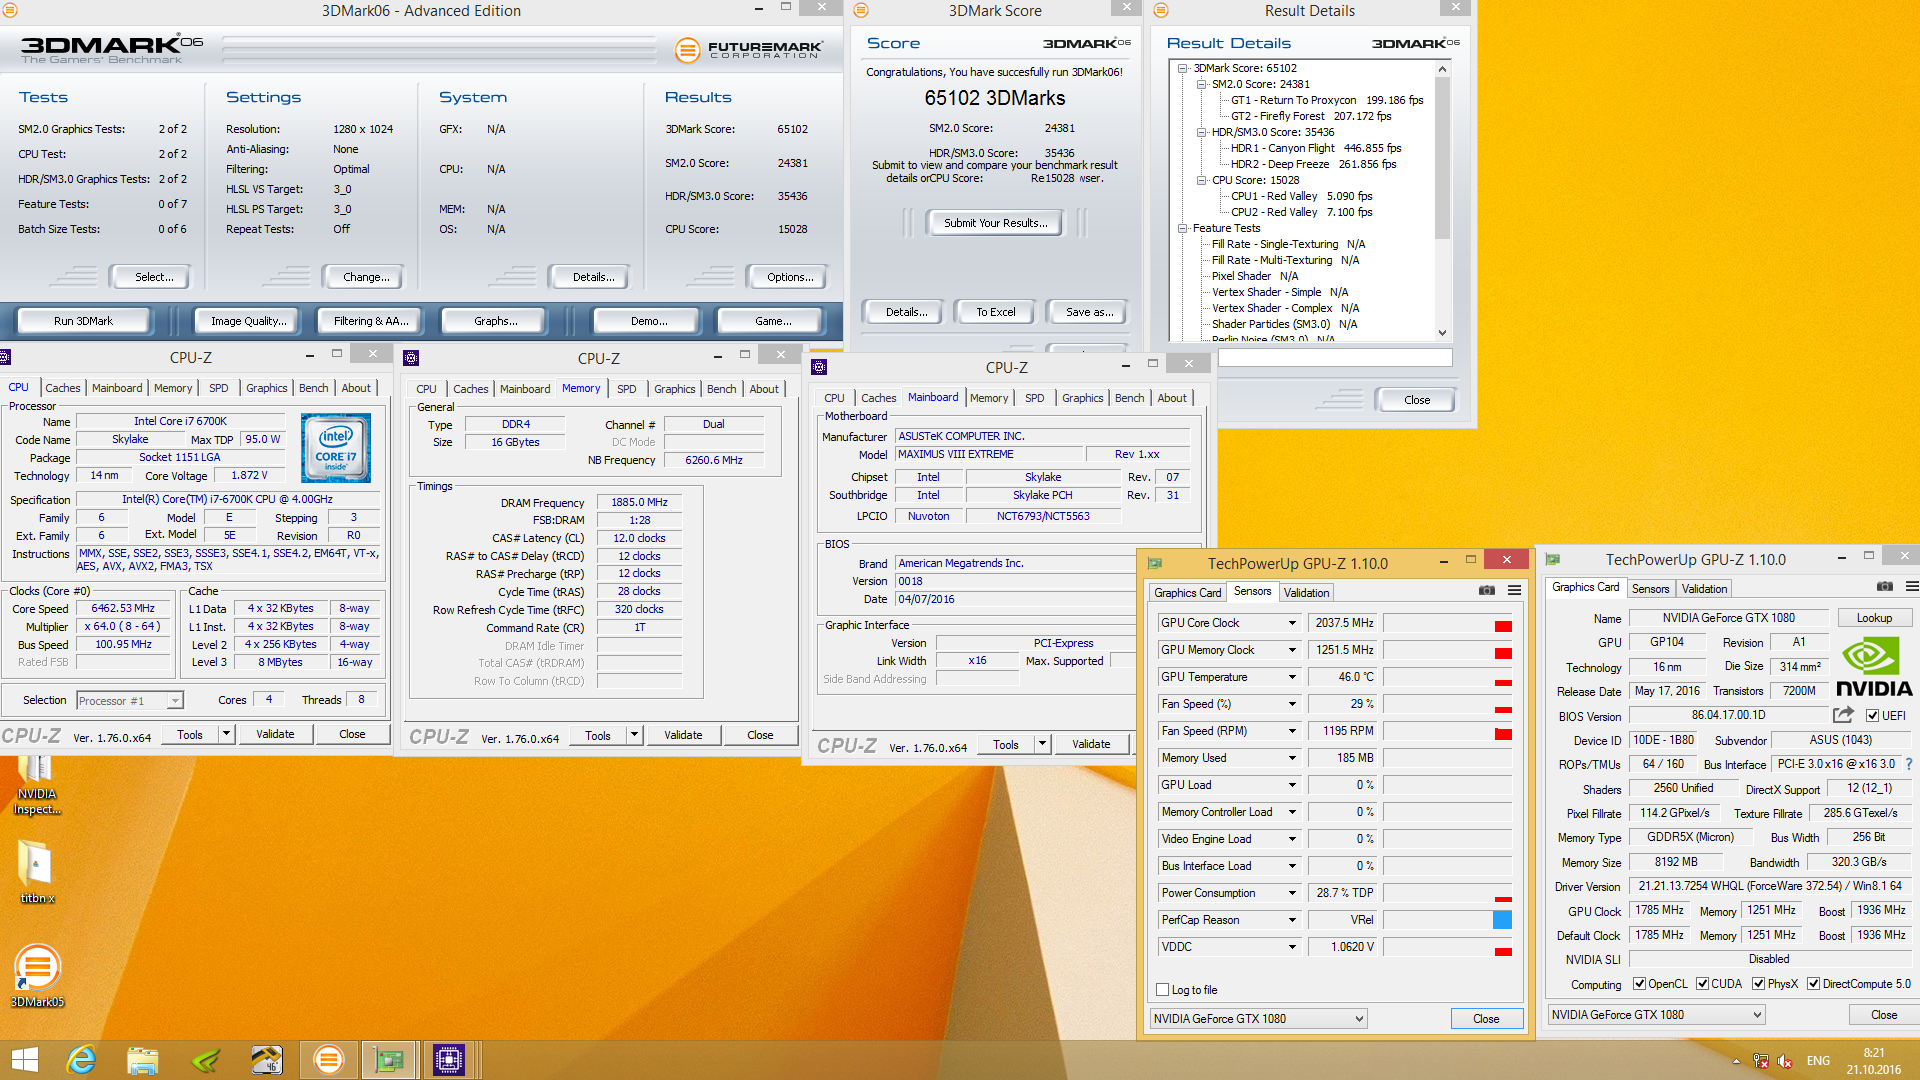Switch to Caches tab in first CPU-Z window
Image resolution: width=1920 pixels, height=1080 pixels.
pos(62,388)
